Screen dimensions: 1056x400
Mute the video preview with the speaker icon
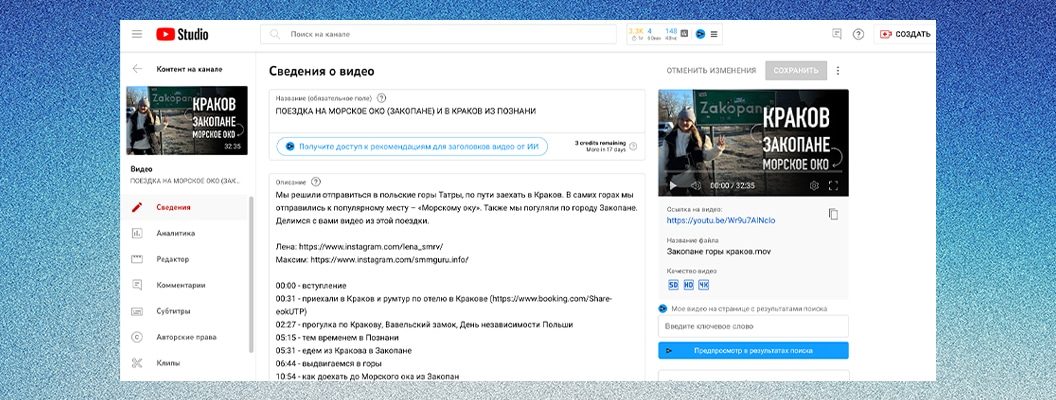[695, 186]
